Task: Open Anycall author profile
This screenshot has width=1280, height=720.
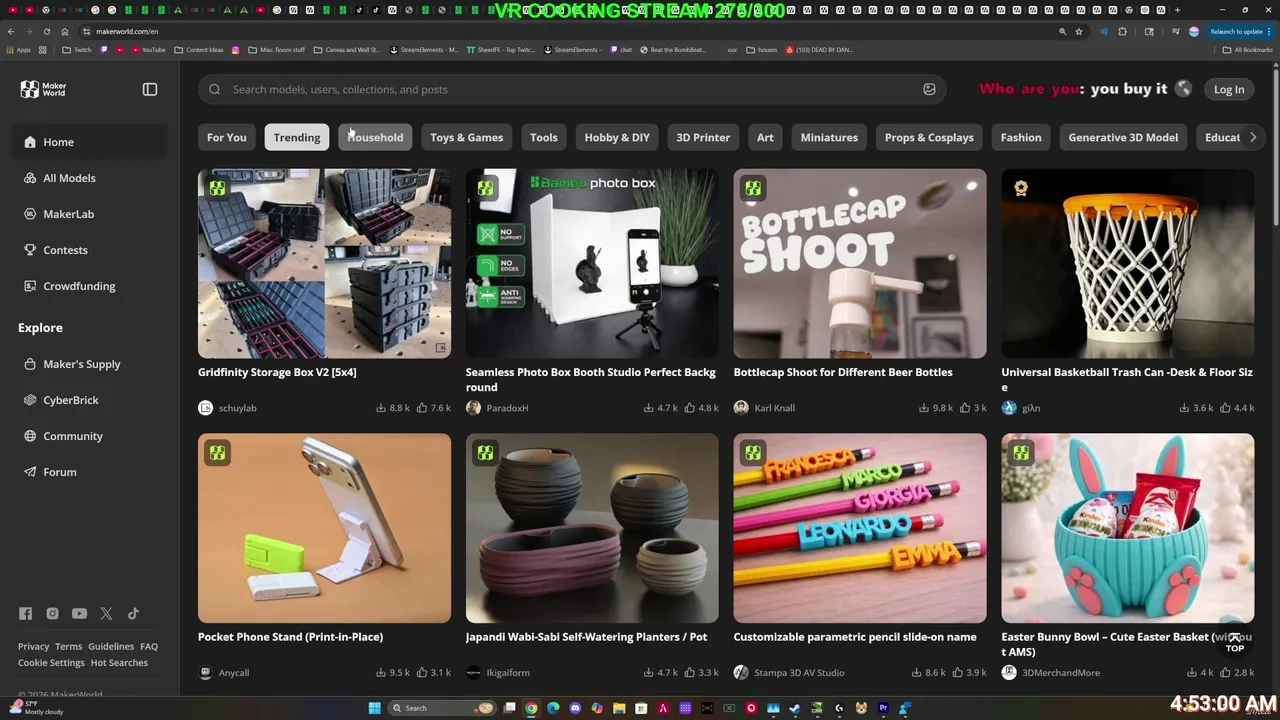Action: pyautogui.click(x=224, y=673)
